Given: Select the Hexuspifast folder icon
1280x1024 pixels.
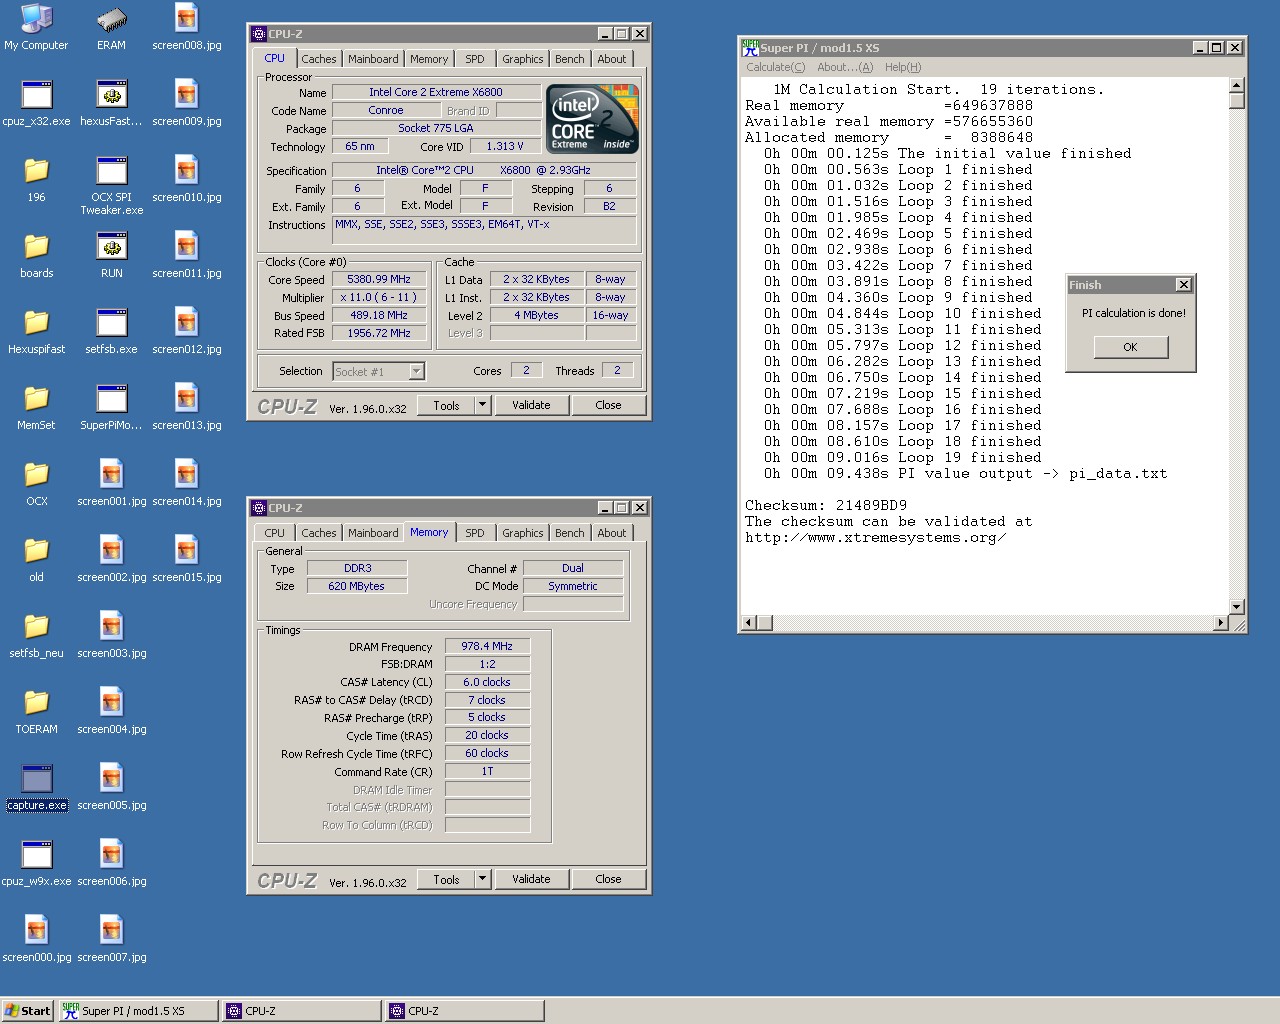Looking at the screenshot, I should coord(36,331).
